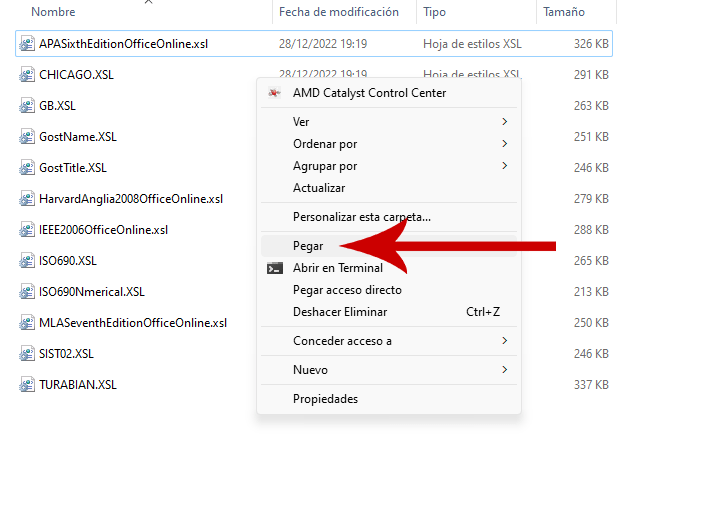The width and height of the screenshot is (709, 505).
Task: Click Deshacer Eliminar menu entry
Action: 340,312
